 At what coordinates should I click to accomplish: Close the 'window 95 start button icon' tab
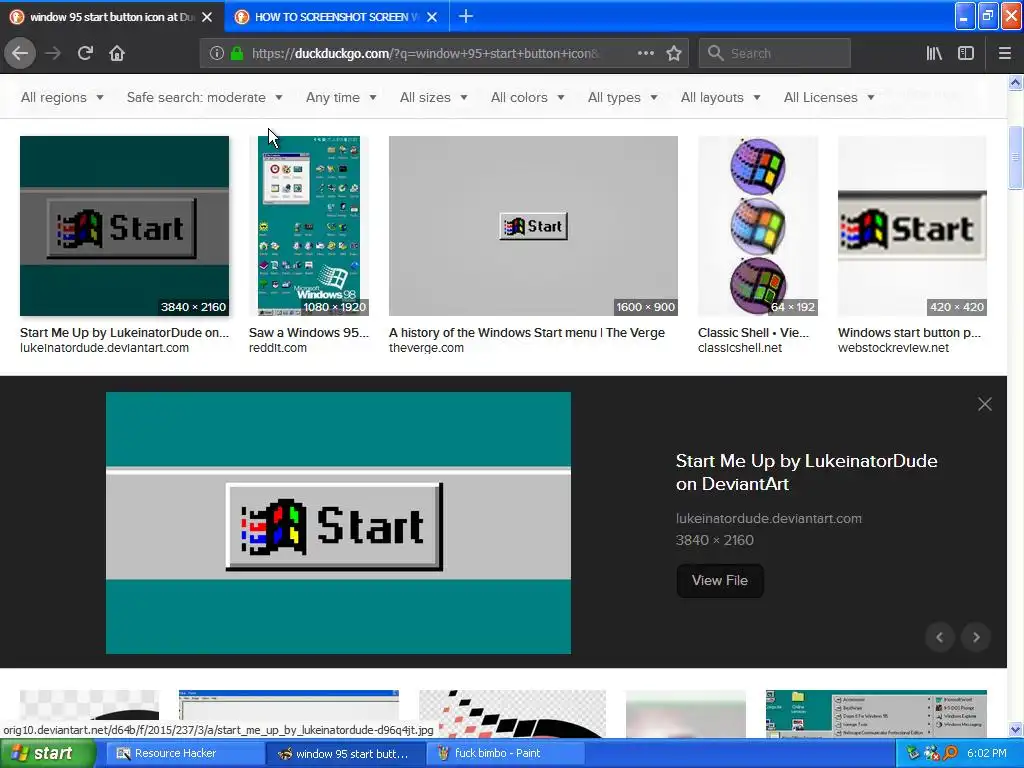(x=207, y=17)
